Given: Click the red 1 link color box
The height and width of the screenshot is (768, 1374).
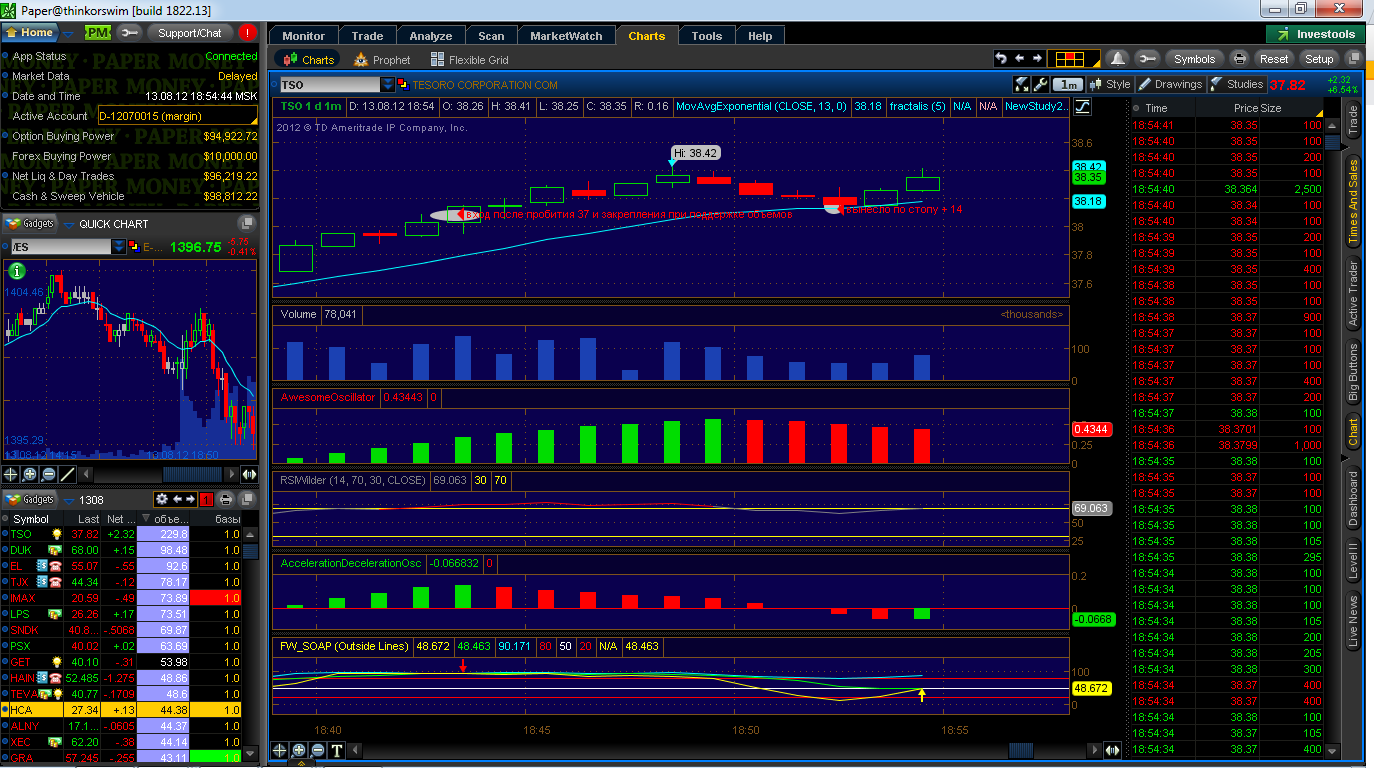Looking at the screenshot, I should 206,499.
